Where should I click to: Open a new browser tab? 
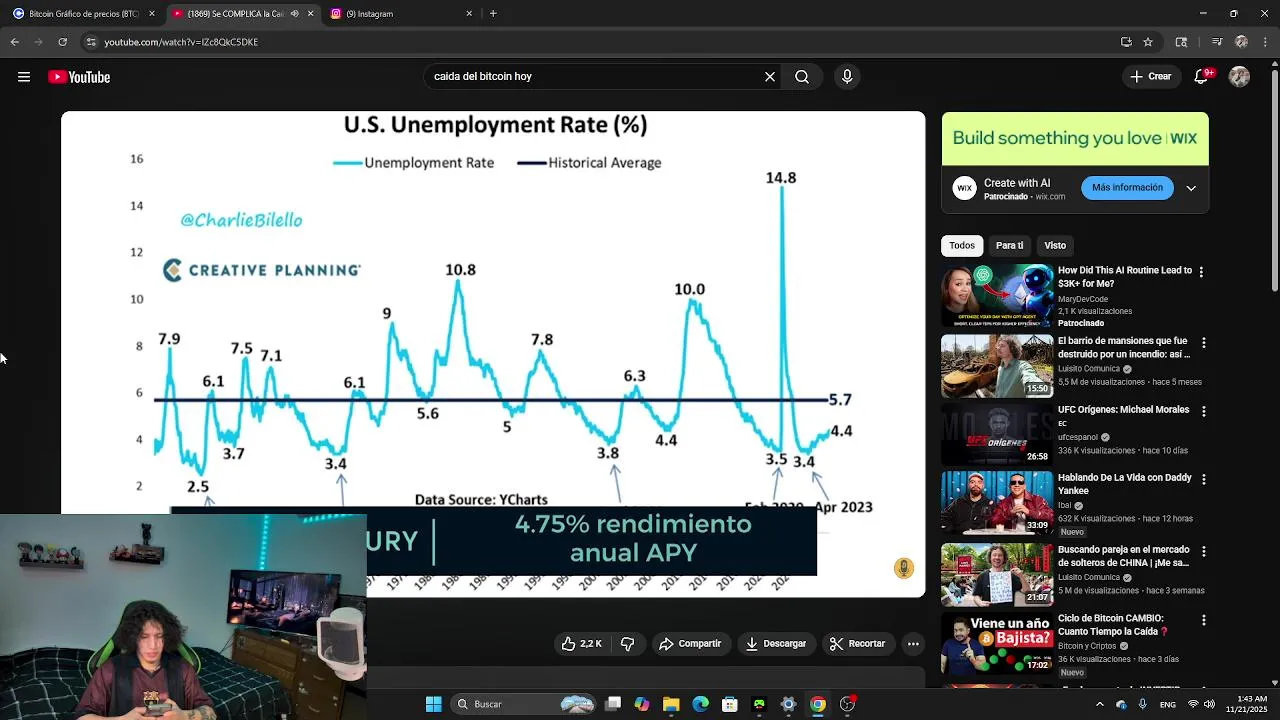coord(493,14)
